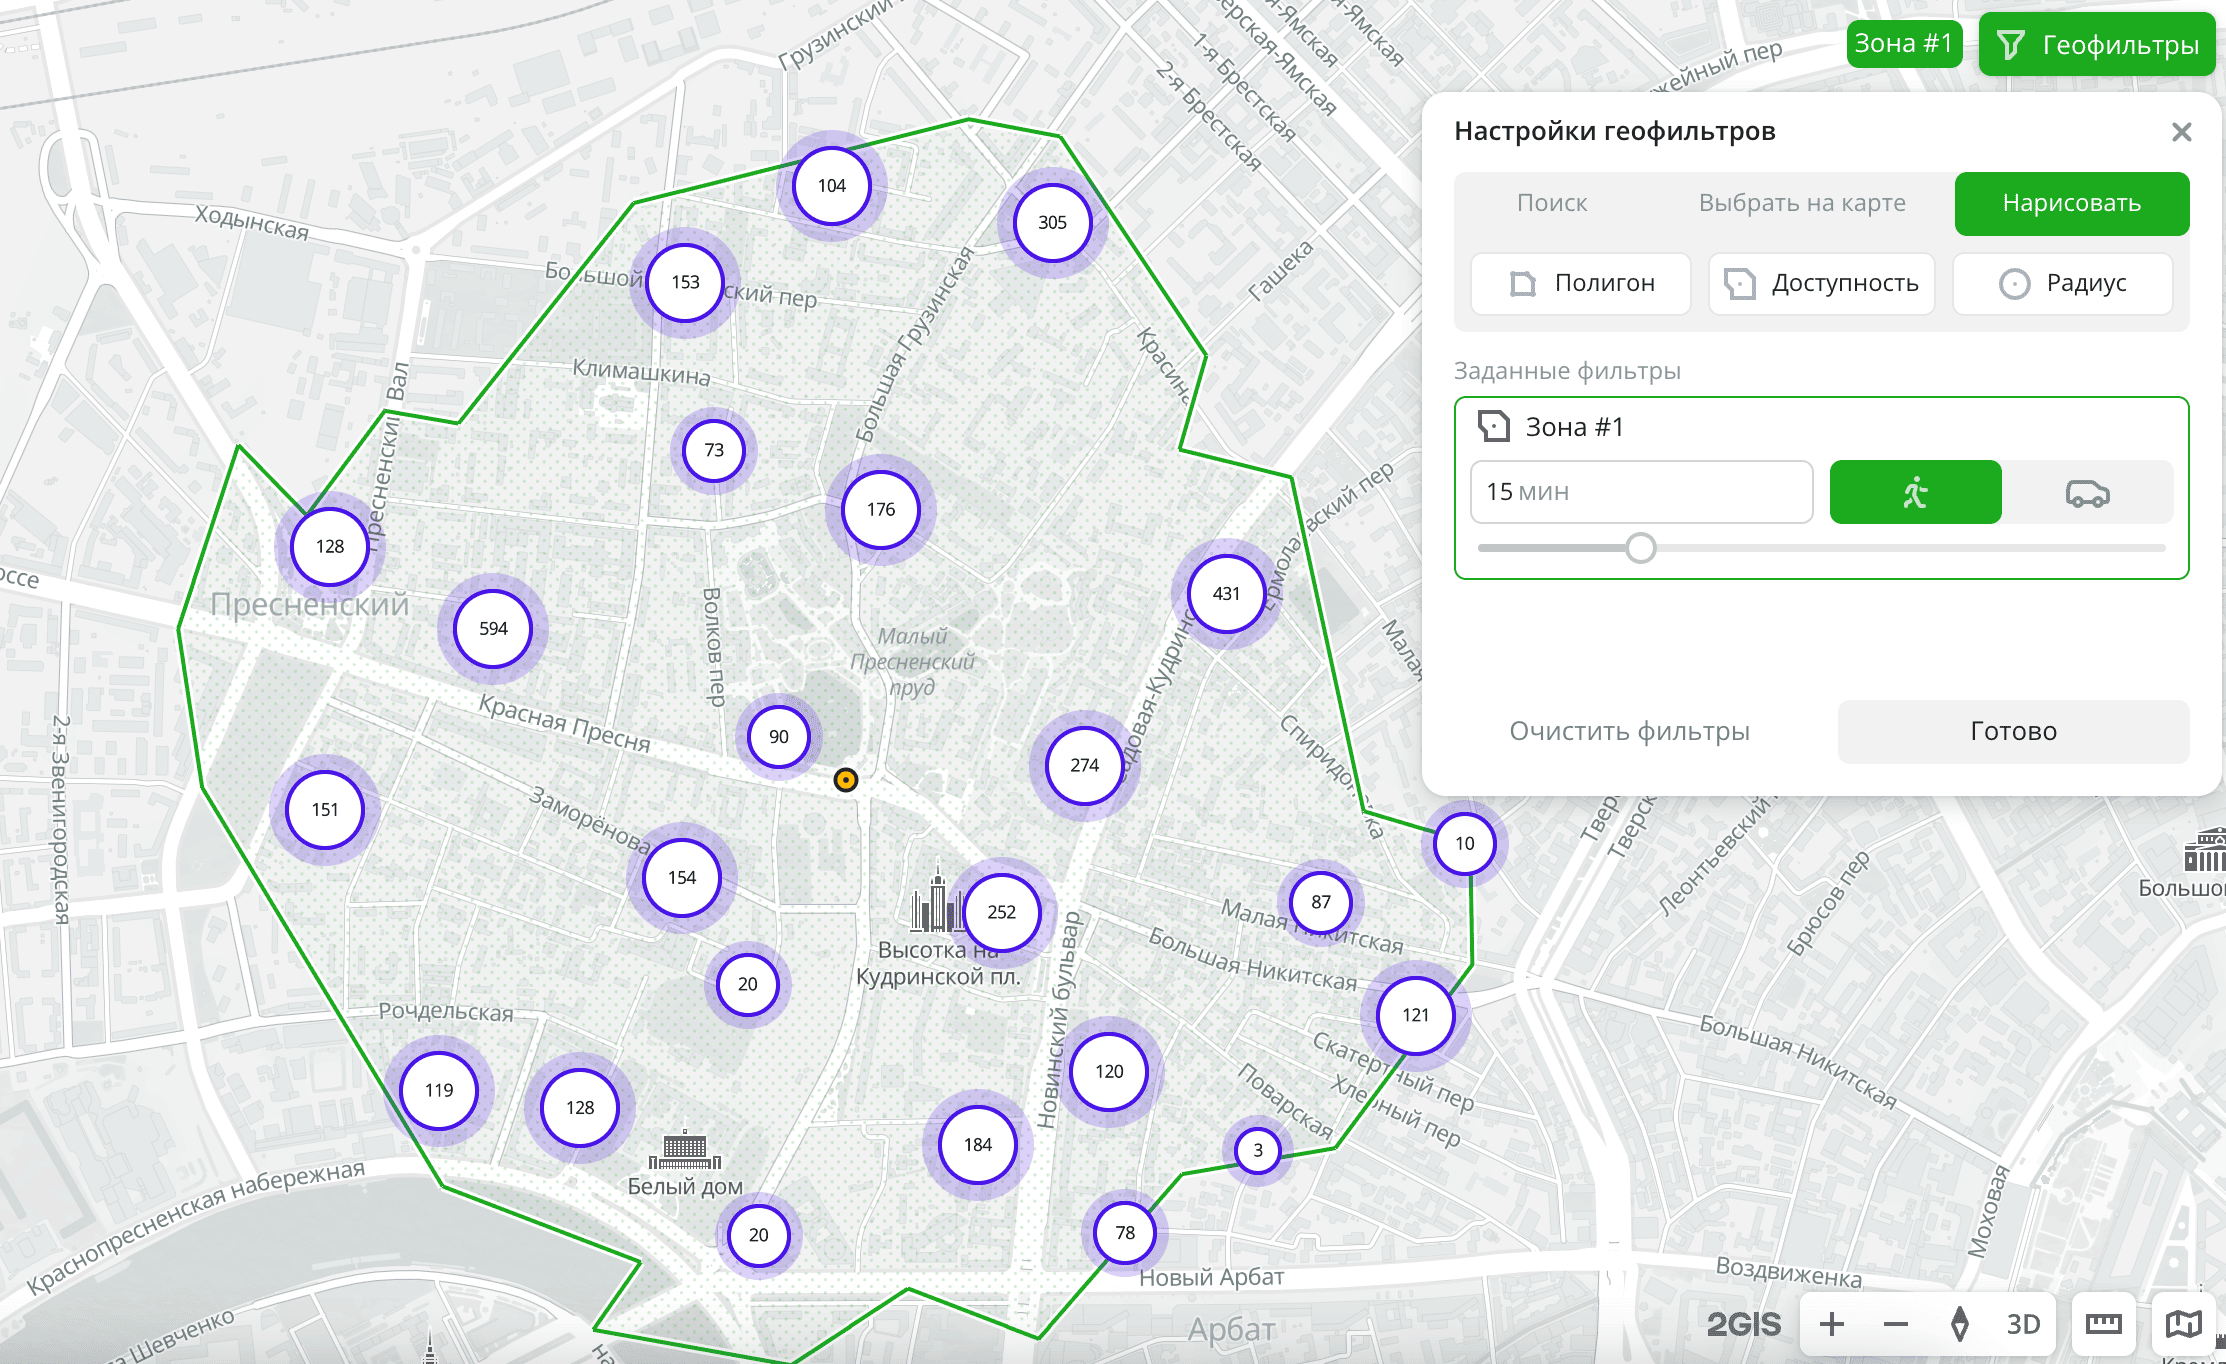Switch to Выбрать на карте tab
Screen dimensions: 2226x1364
click(x=1802, y=203)
